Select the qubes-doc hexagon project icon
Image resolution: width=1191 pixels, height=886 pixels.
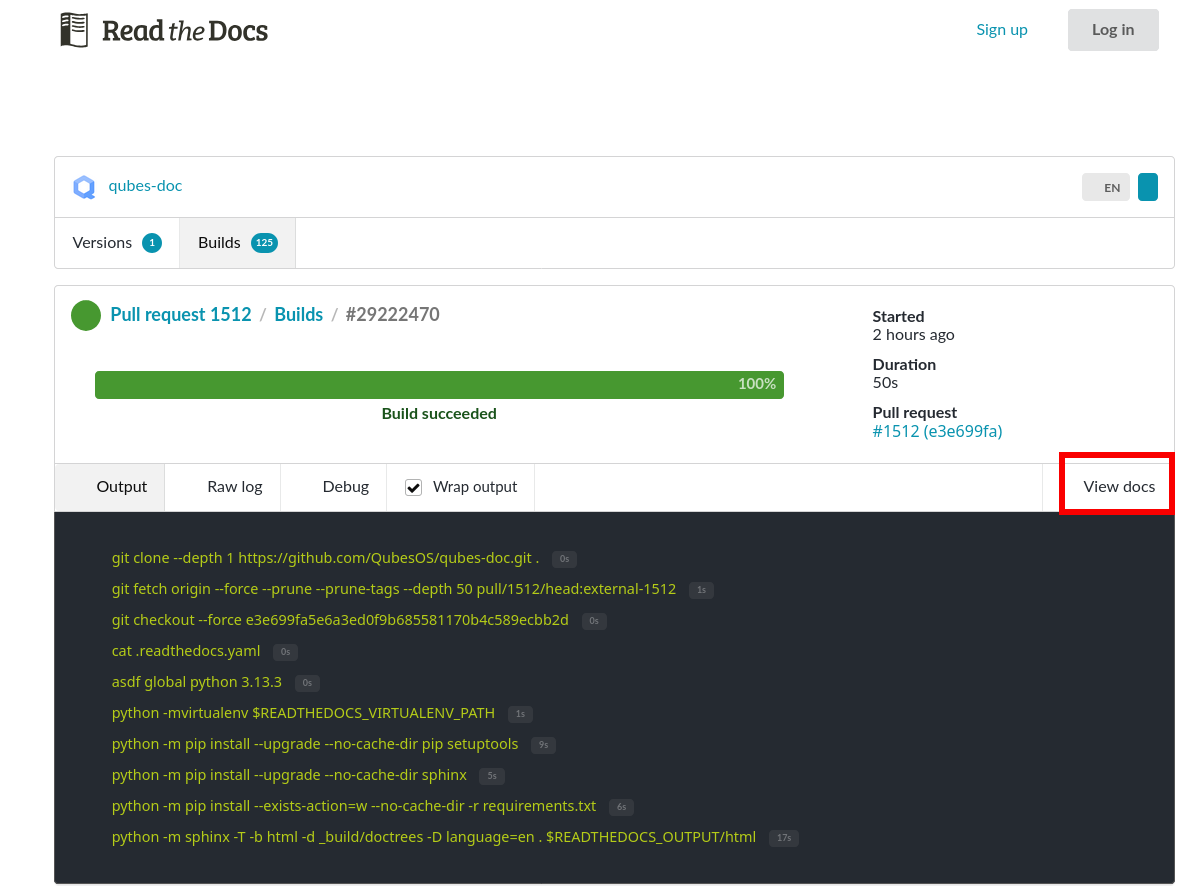[x=84, y=186]
